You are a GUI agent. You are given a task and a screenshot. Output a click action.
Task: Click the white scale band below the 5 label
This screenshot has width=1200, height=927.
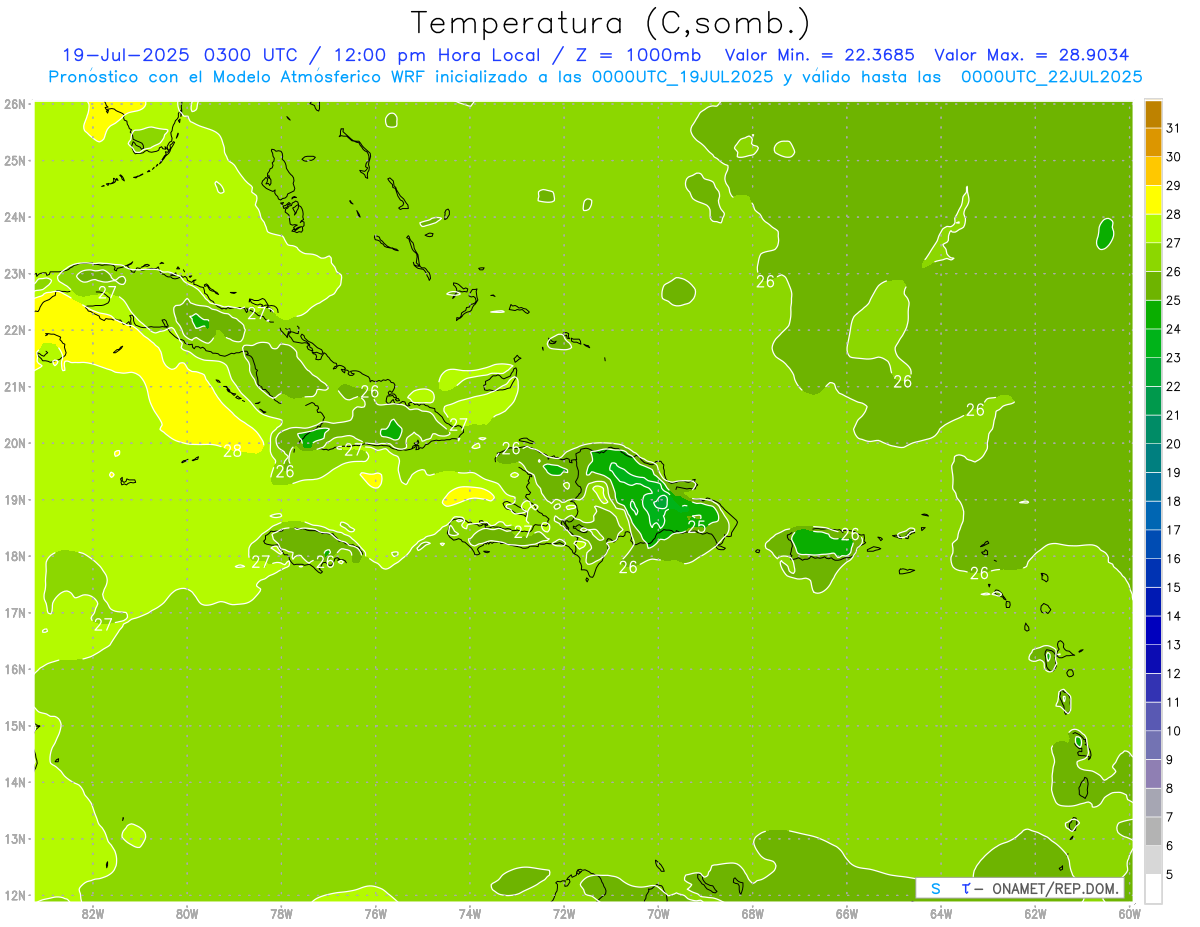pyautogui.click(x=1153, y=889)
